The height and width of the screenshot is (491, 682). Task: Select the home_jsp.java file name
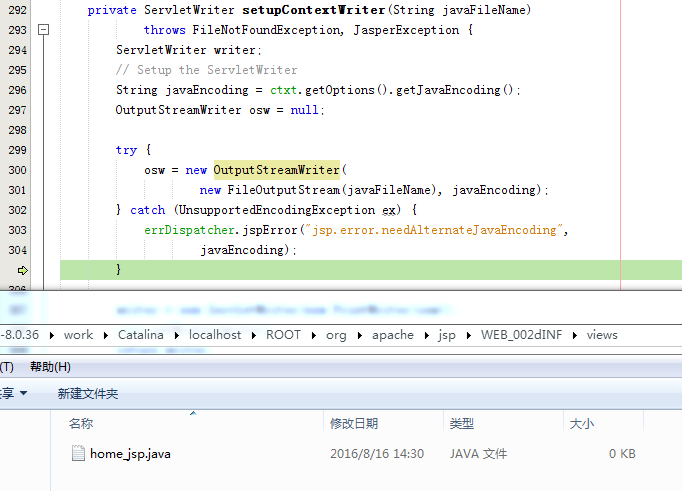[x=130, y=454]
